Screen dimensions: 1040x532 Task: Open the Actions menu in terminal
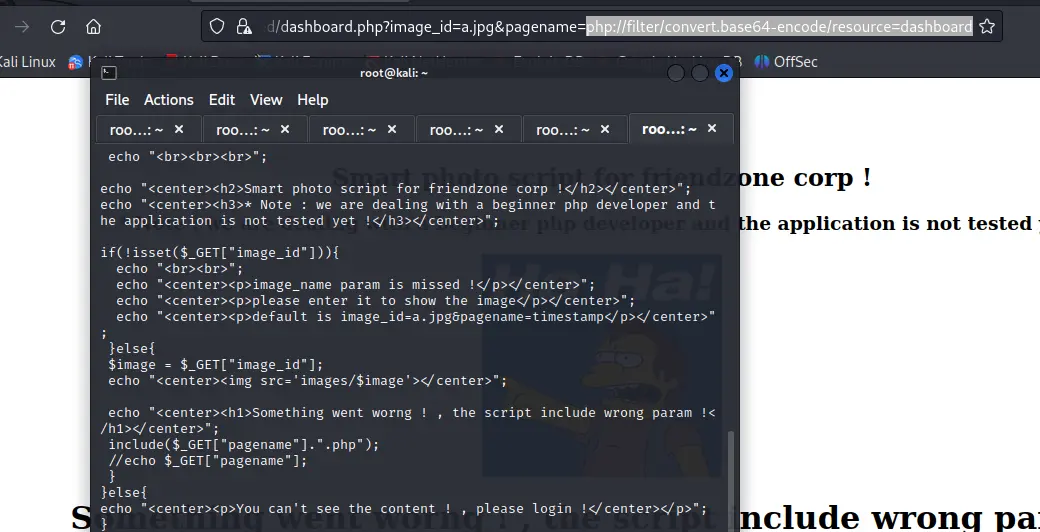point(168,100)
